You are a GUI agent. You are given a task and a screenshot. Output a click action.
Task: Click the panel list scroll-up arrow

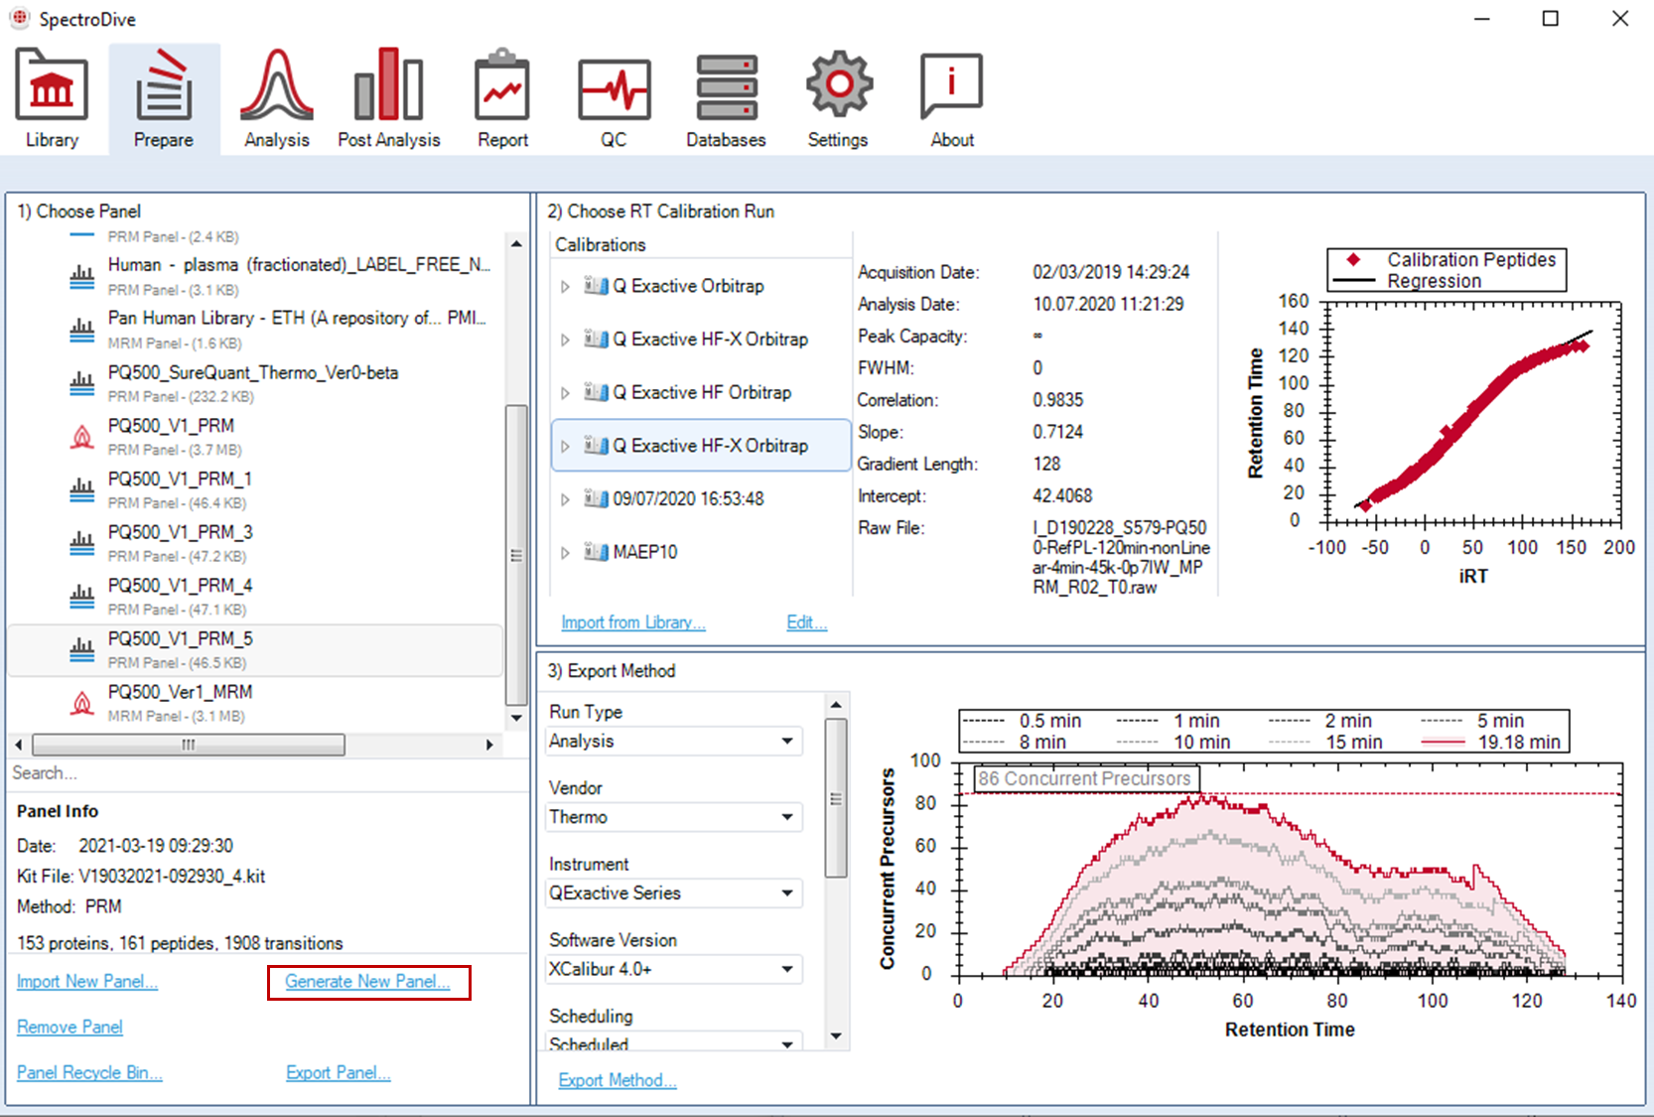(516, 243)
